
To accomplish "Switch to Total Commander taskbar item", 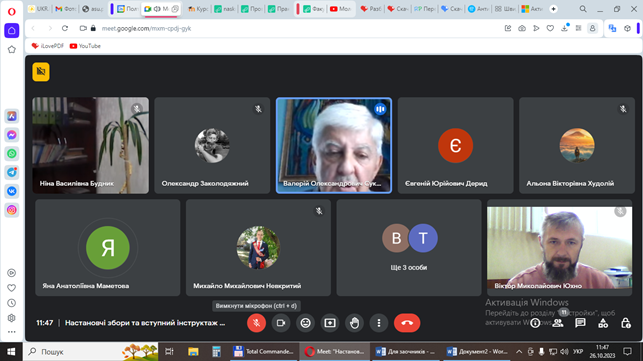I will coord(264,352).
